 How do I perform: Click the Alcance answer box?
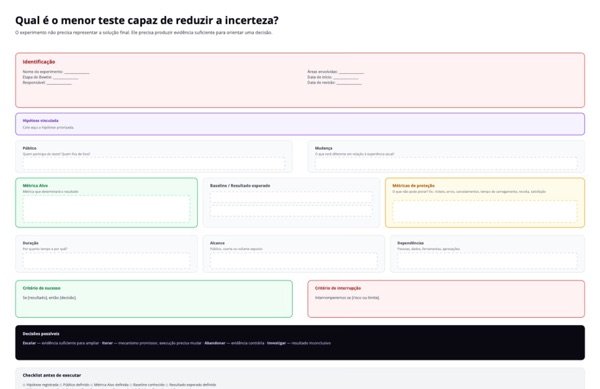click(x=293, y=260)
